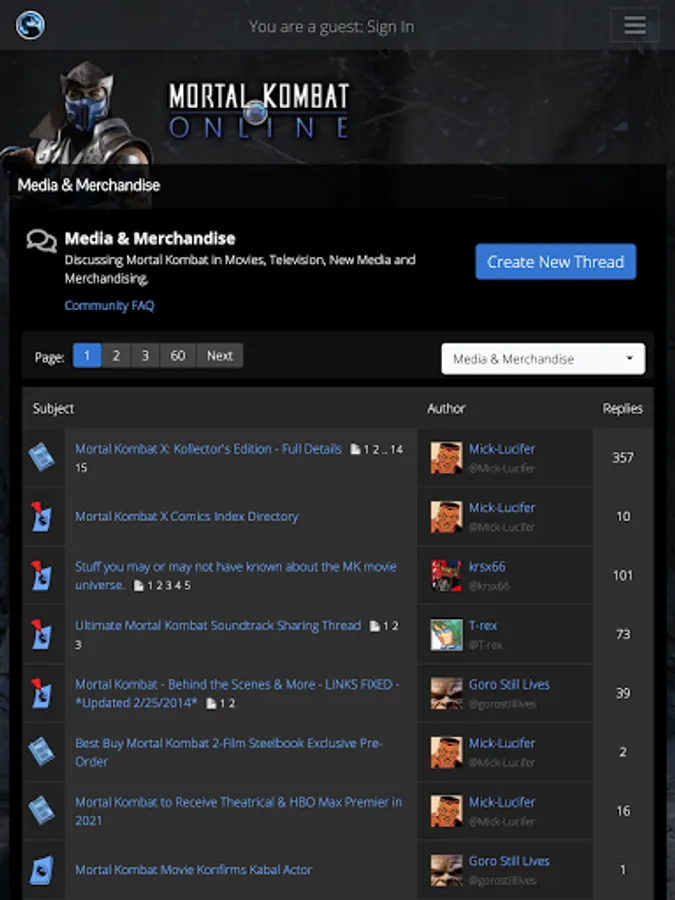The height and width of the screenshot is (900, 675).
Task: Click thread icon for Kabal Actor thread
Action: coord(41,870)
